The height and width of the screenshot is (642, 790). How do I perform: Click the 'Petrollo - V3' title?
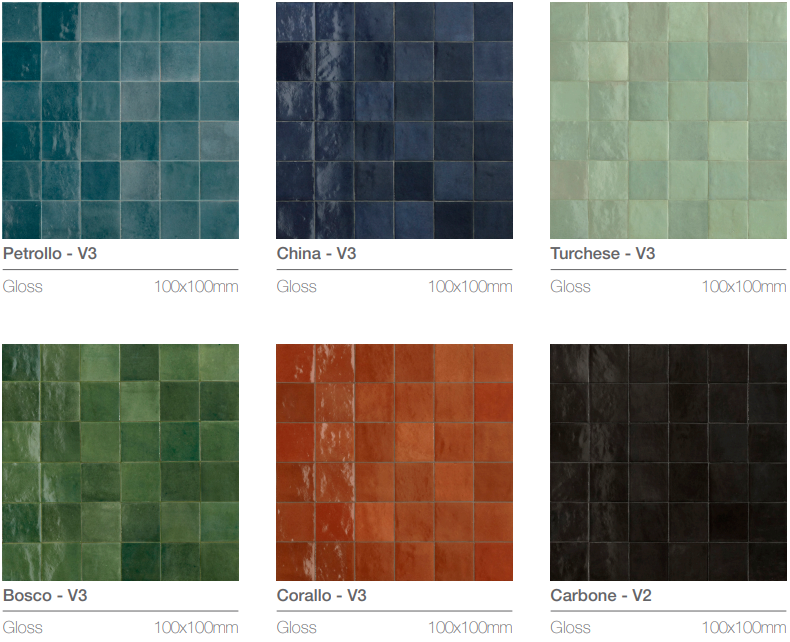click(x=50, y=253)
